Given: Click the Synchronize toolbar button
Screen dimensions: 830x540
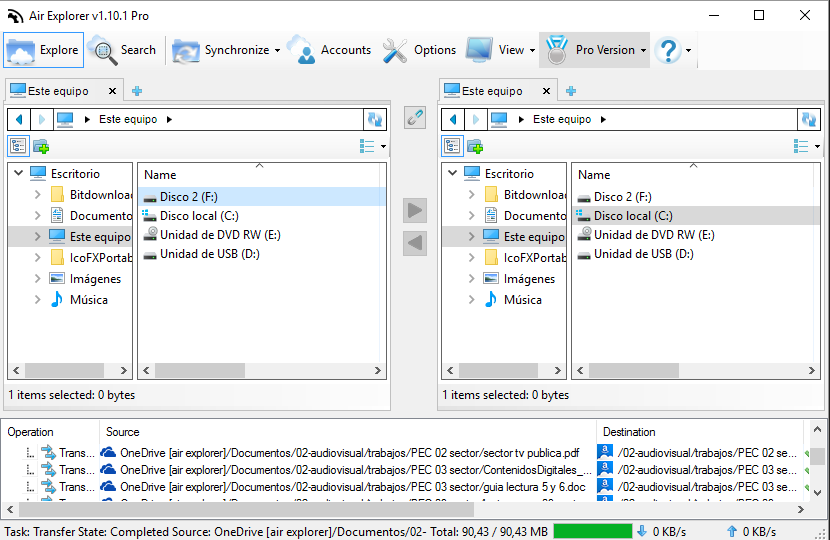Looking at the screenshot, I should (x=221, y=50).
